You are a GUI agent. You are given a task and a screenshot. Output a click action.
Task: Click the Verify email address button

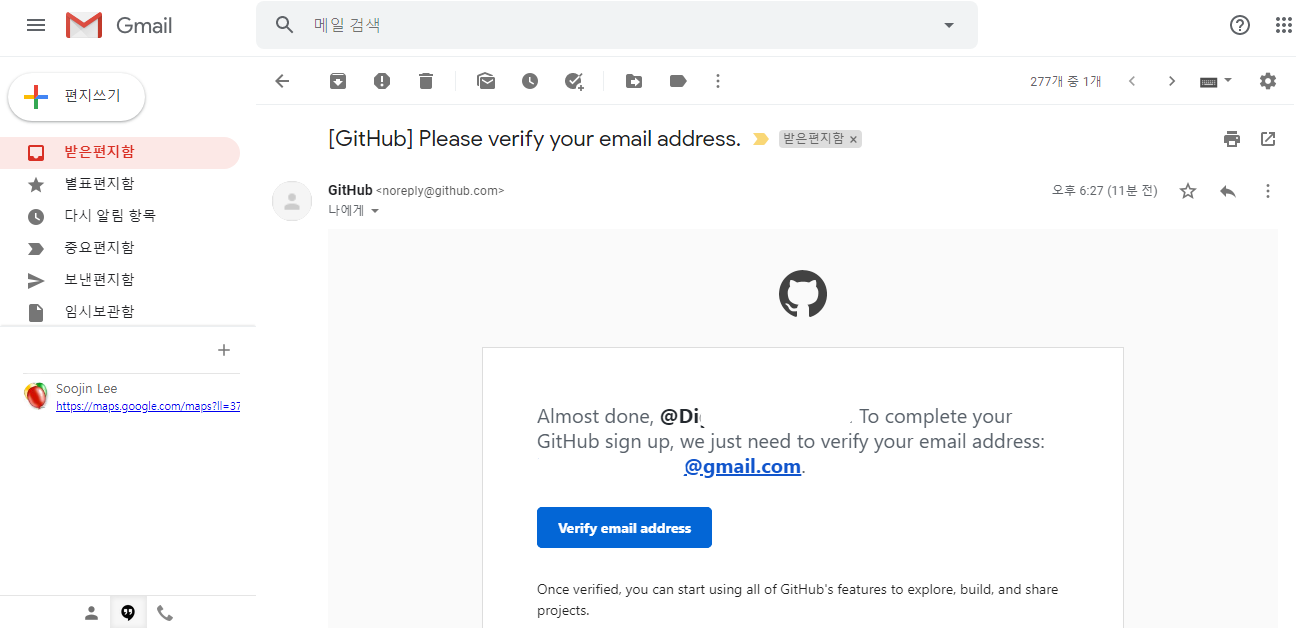pyautogui.click(x=624, y=528)
